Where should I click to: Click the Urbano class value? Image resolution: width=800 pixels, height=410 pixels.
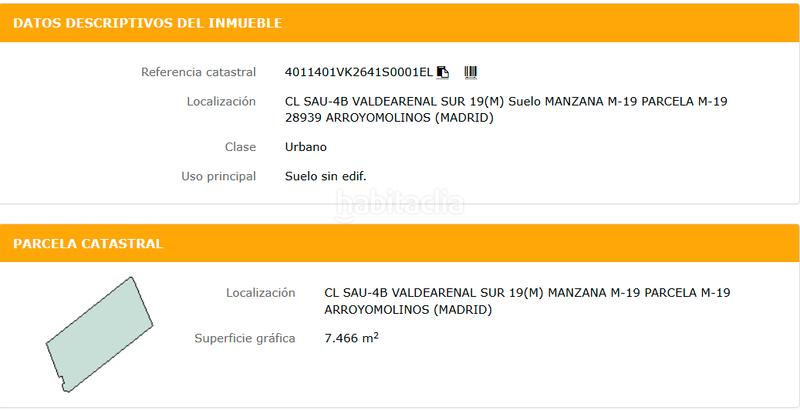pos(306,147)
